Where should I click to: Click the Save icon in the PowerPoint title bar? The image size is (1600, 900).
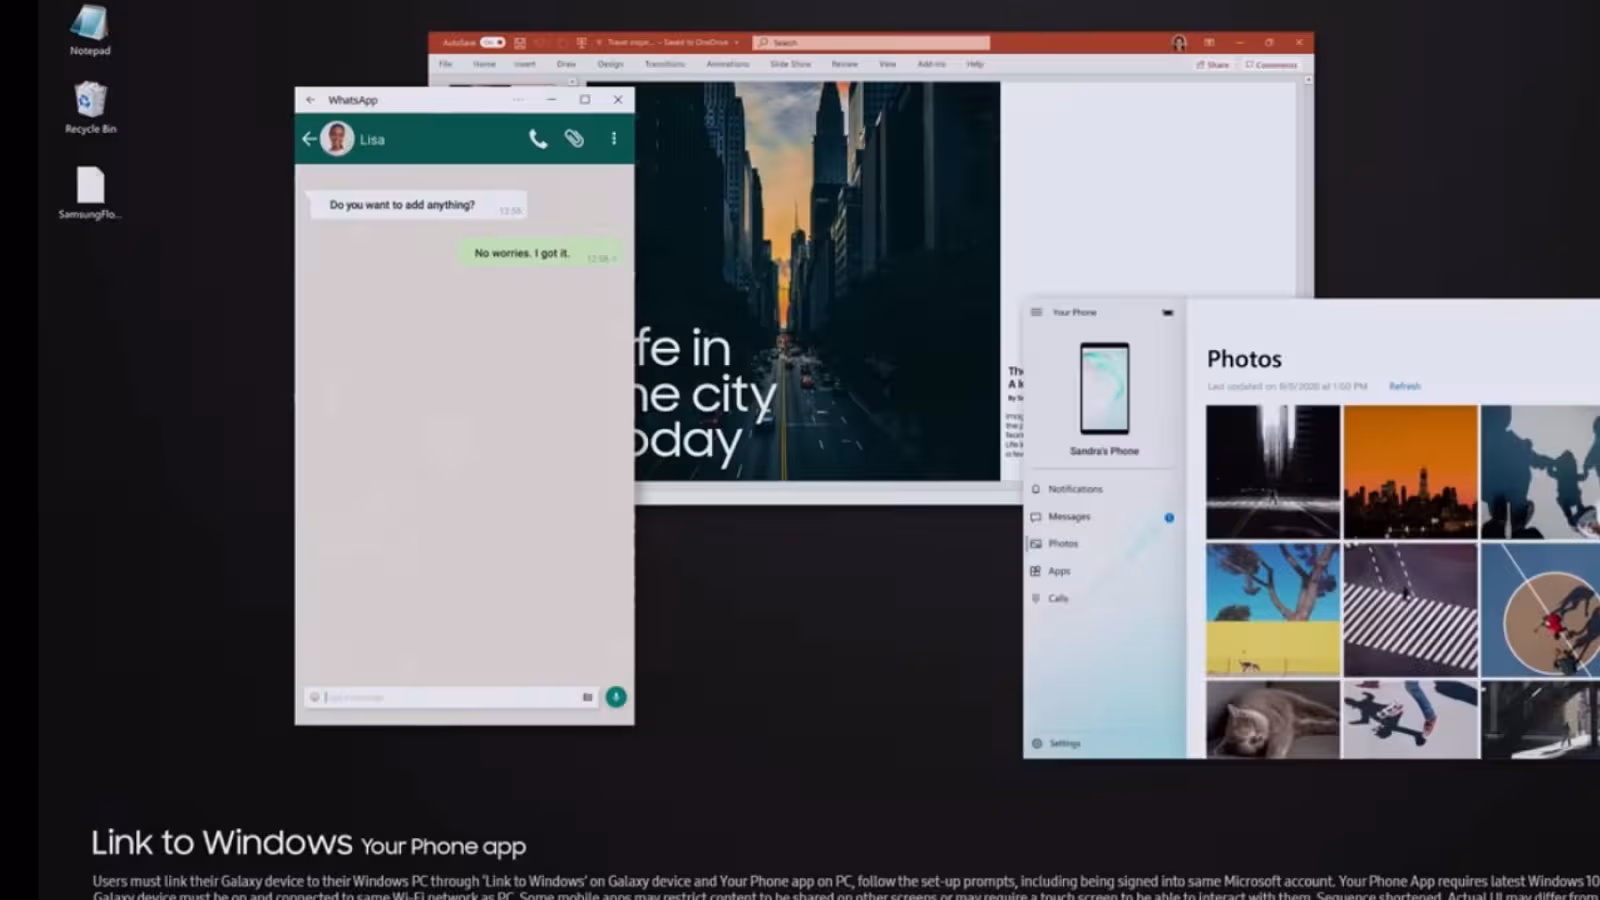[520, 42]
